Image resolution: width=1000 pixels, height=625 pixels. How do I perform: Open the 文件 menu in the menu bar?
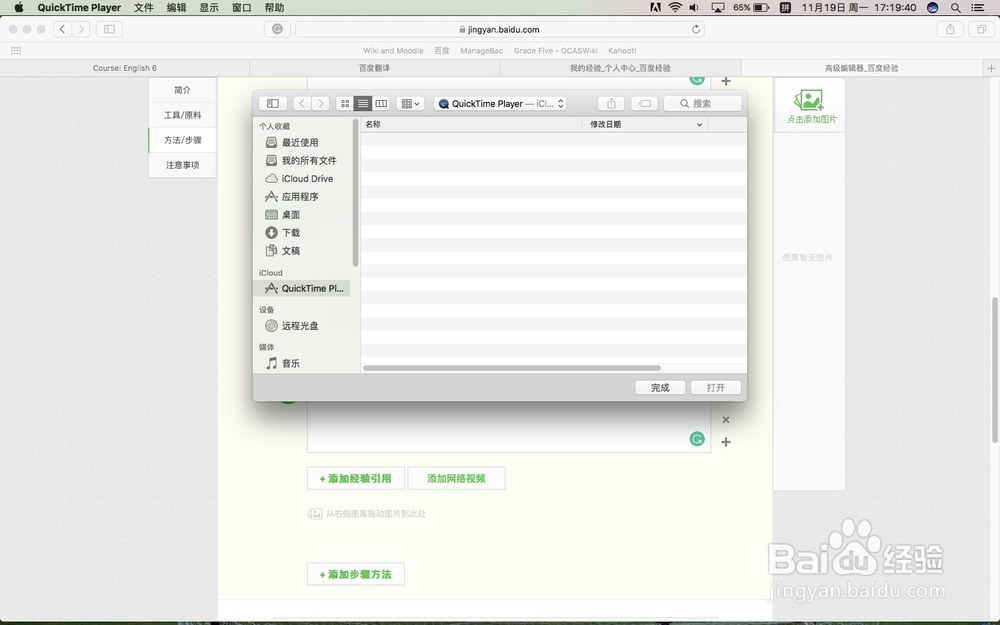click(143, 7)
